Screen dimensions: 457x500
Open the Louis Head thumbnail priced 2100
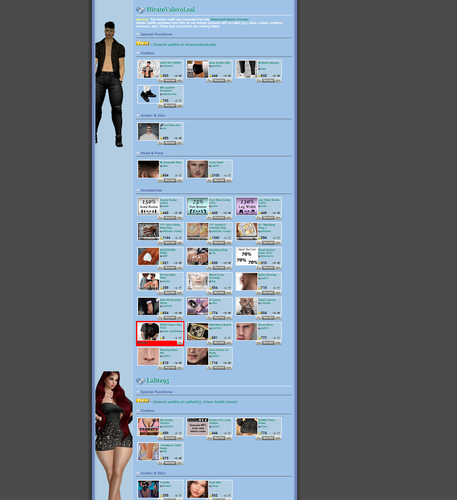point(197,169)
